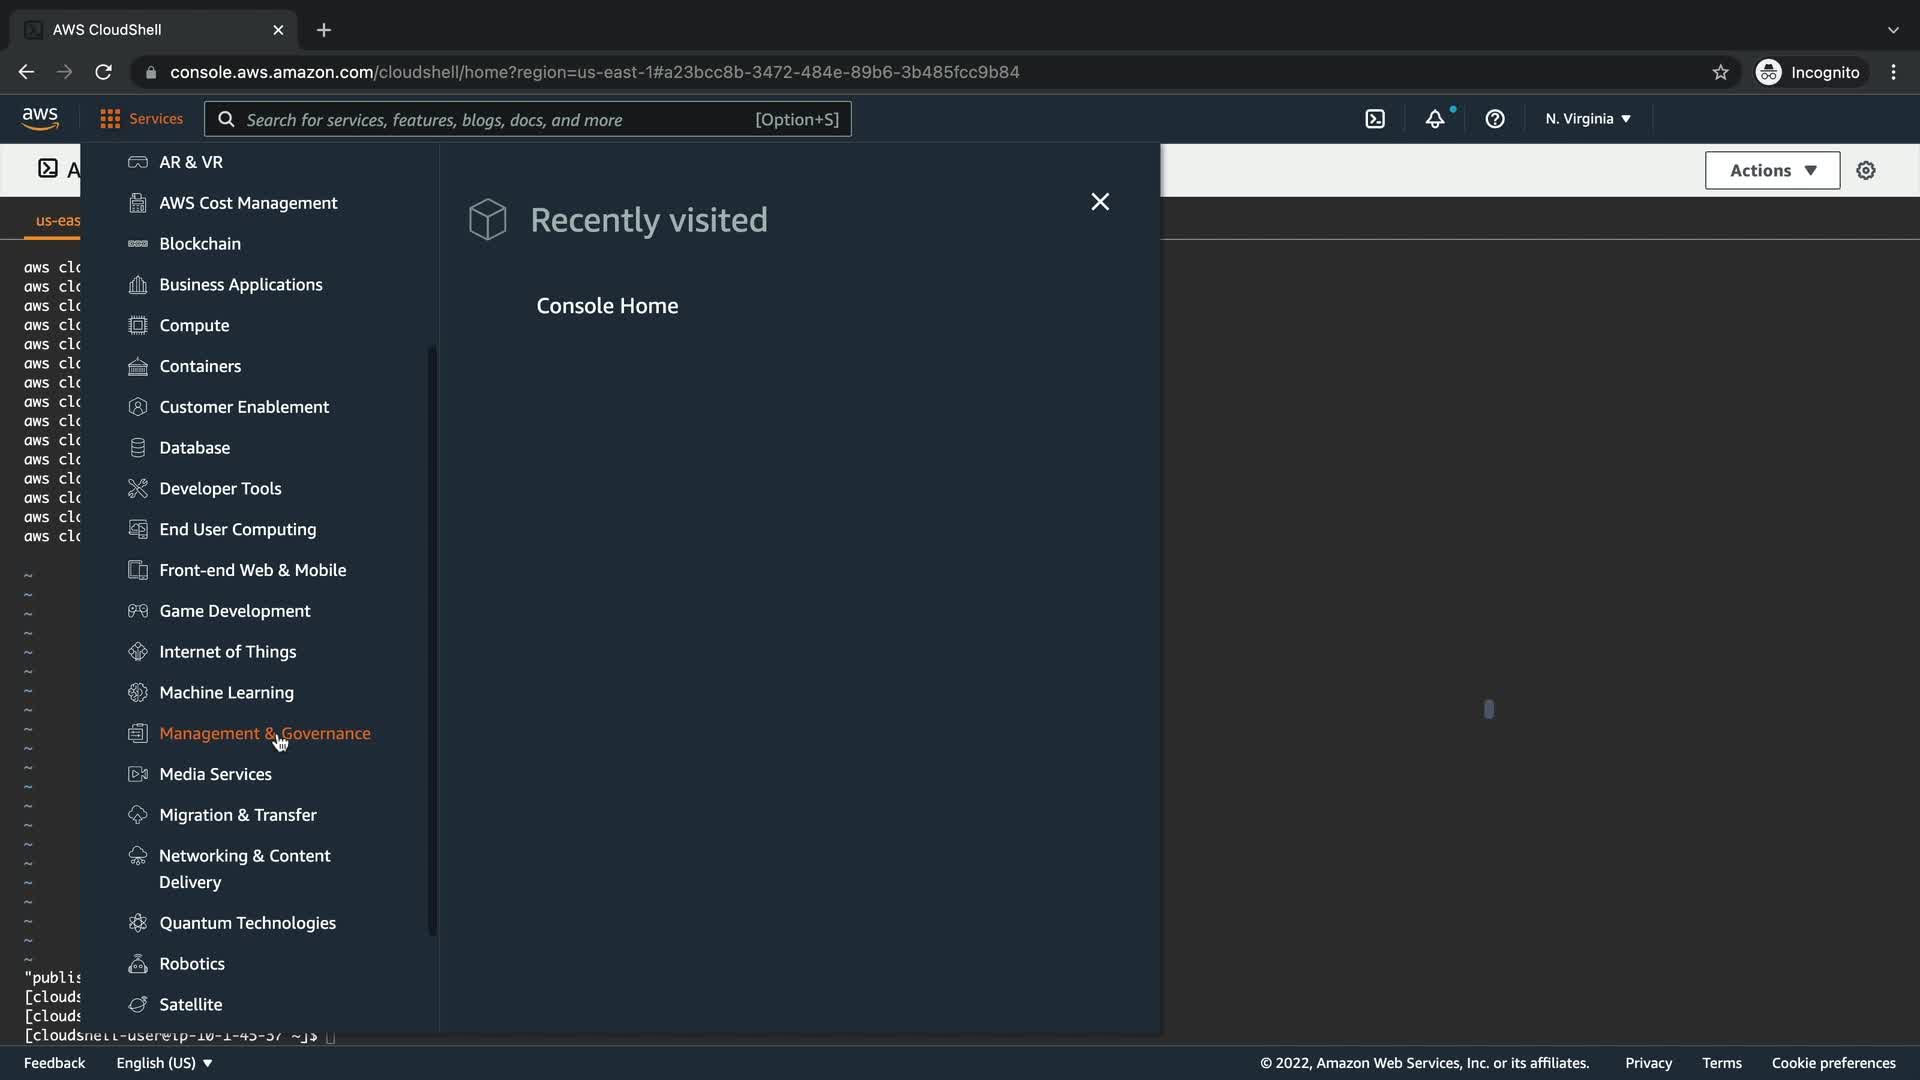Expand the Actions dropdown

pos(1772,171)
